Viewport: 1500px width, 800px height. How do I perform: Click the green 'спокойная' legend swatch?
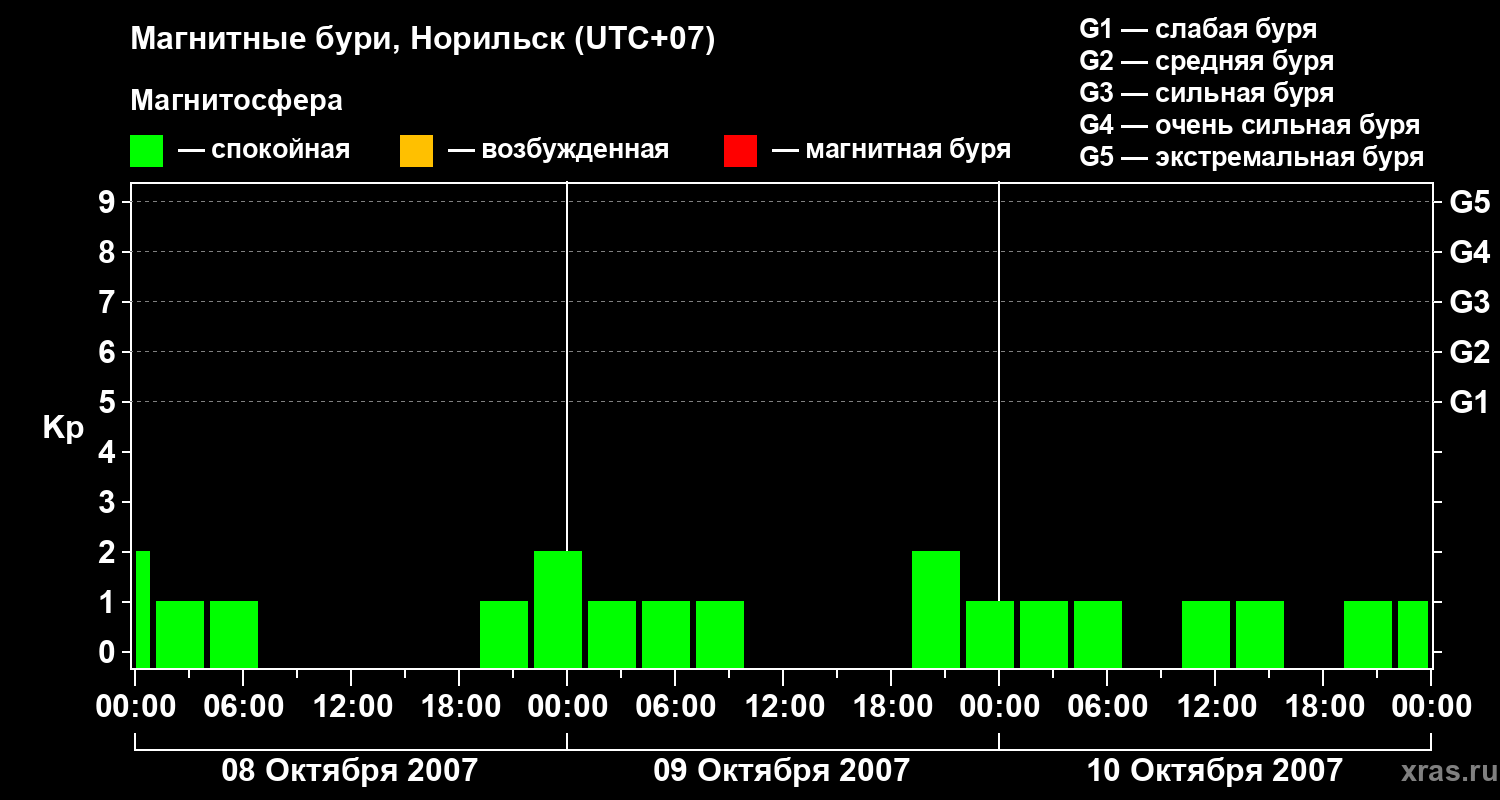[x=147, y=151]
